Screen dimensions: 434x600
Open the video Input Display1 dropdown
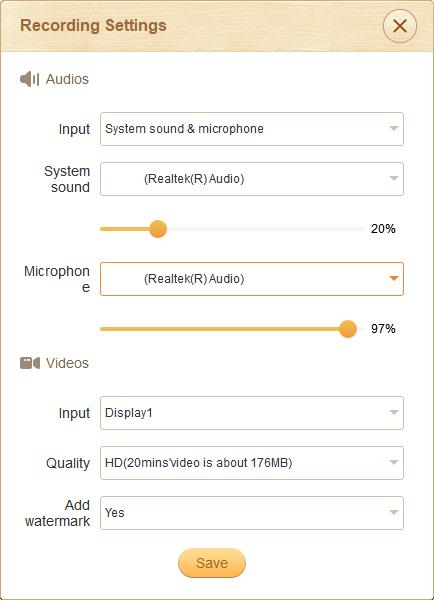[x=252, y=413]
